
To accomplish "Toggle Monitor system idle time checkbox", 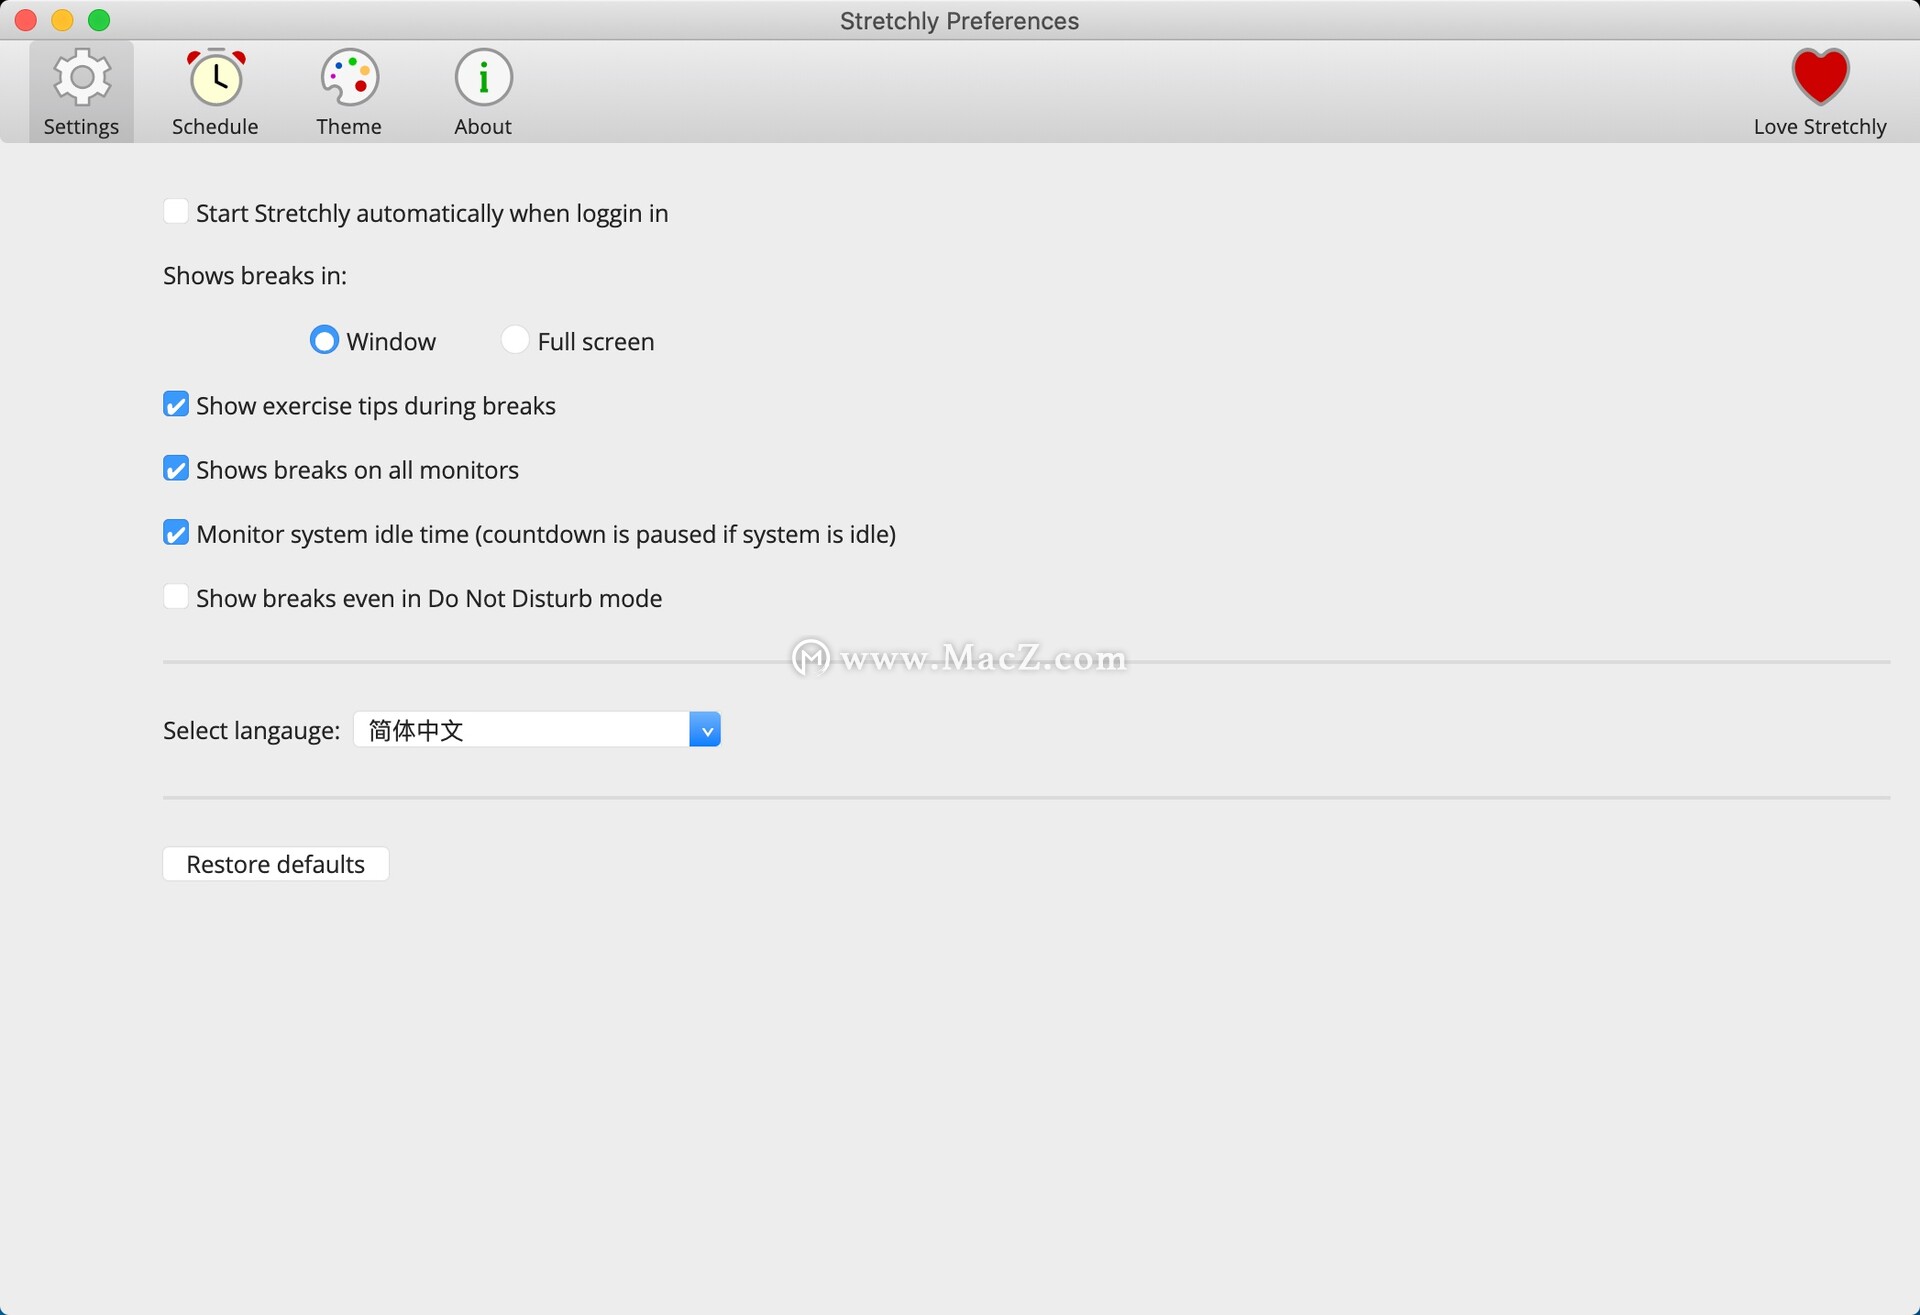I will [x=176, y=533].
